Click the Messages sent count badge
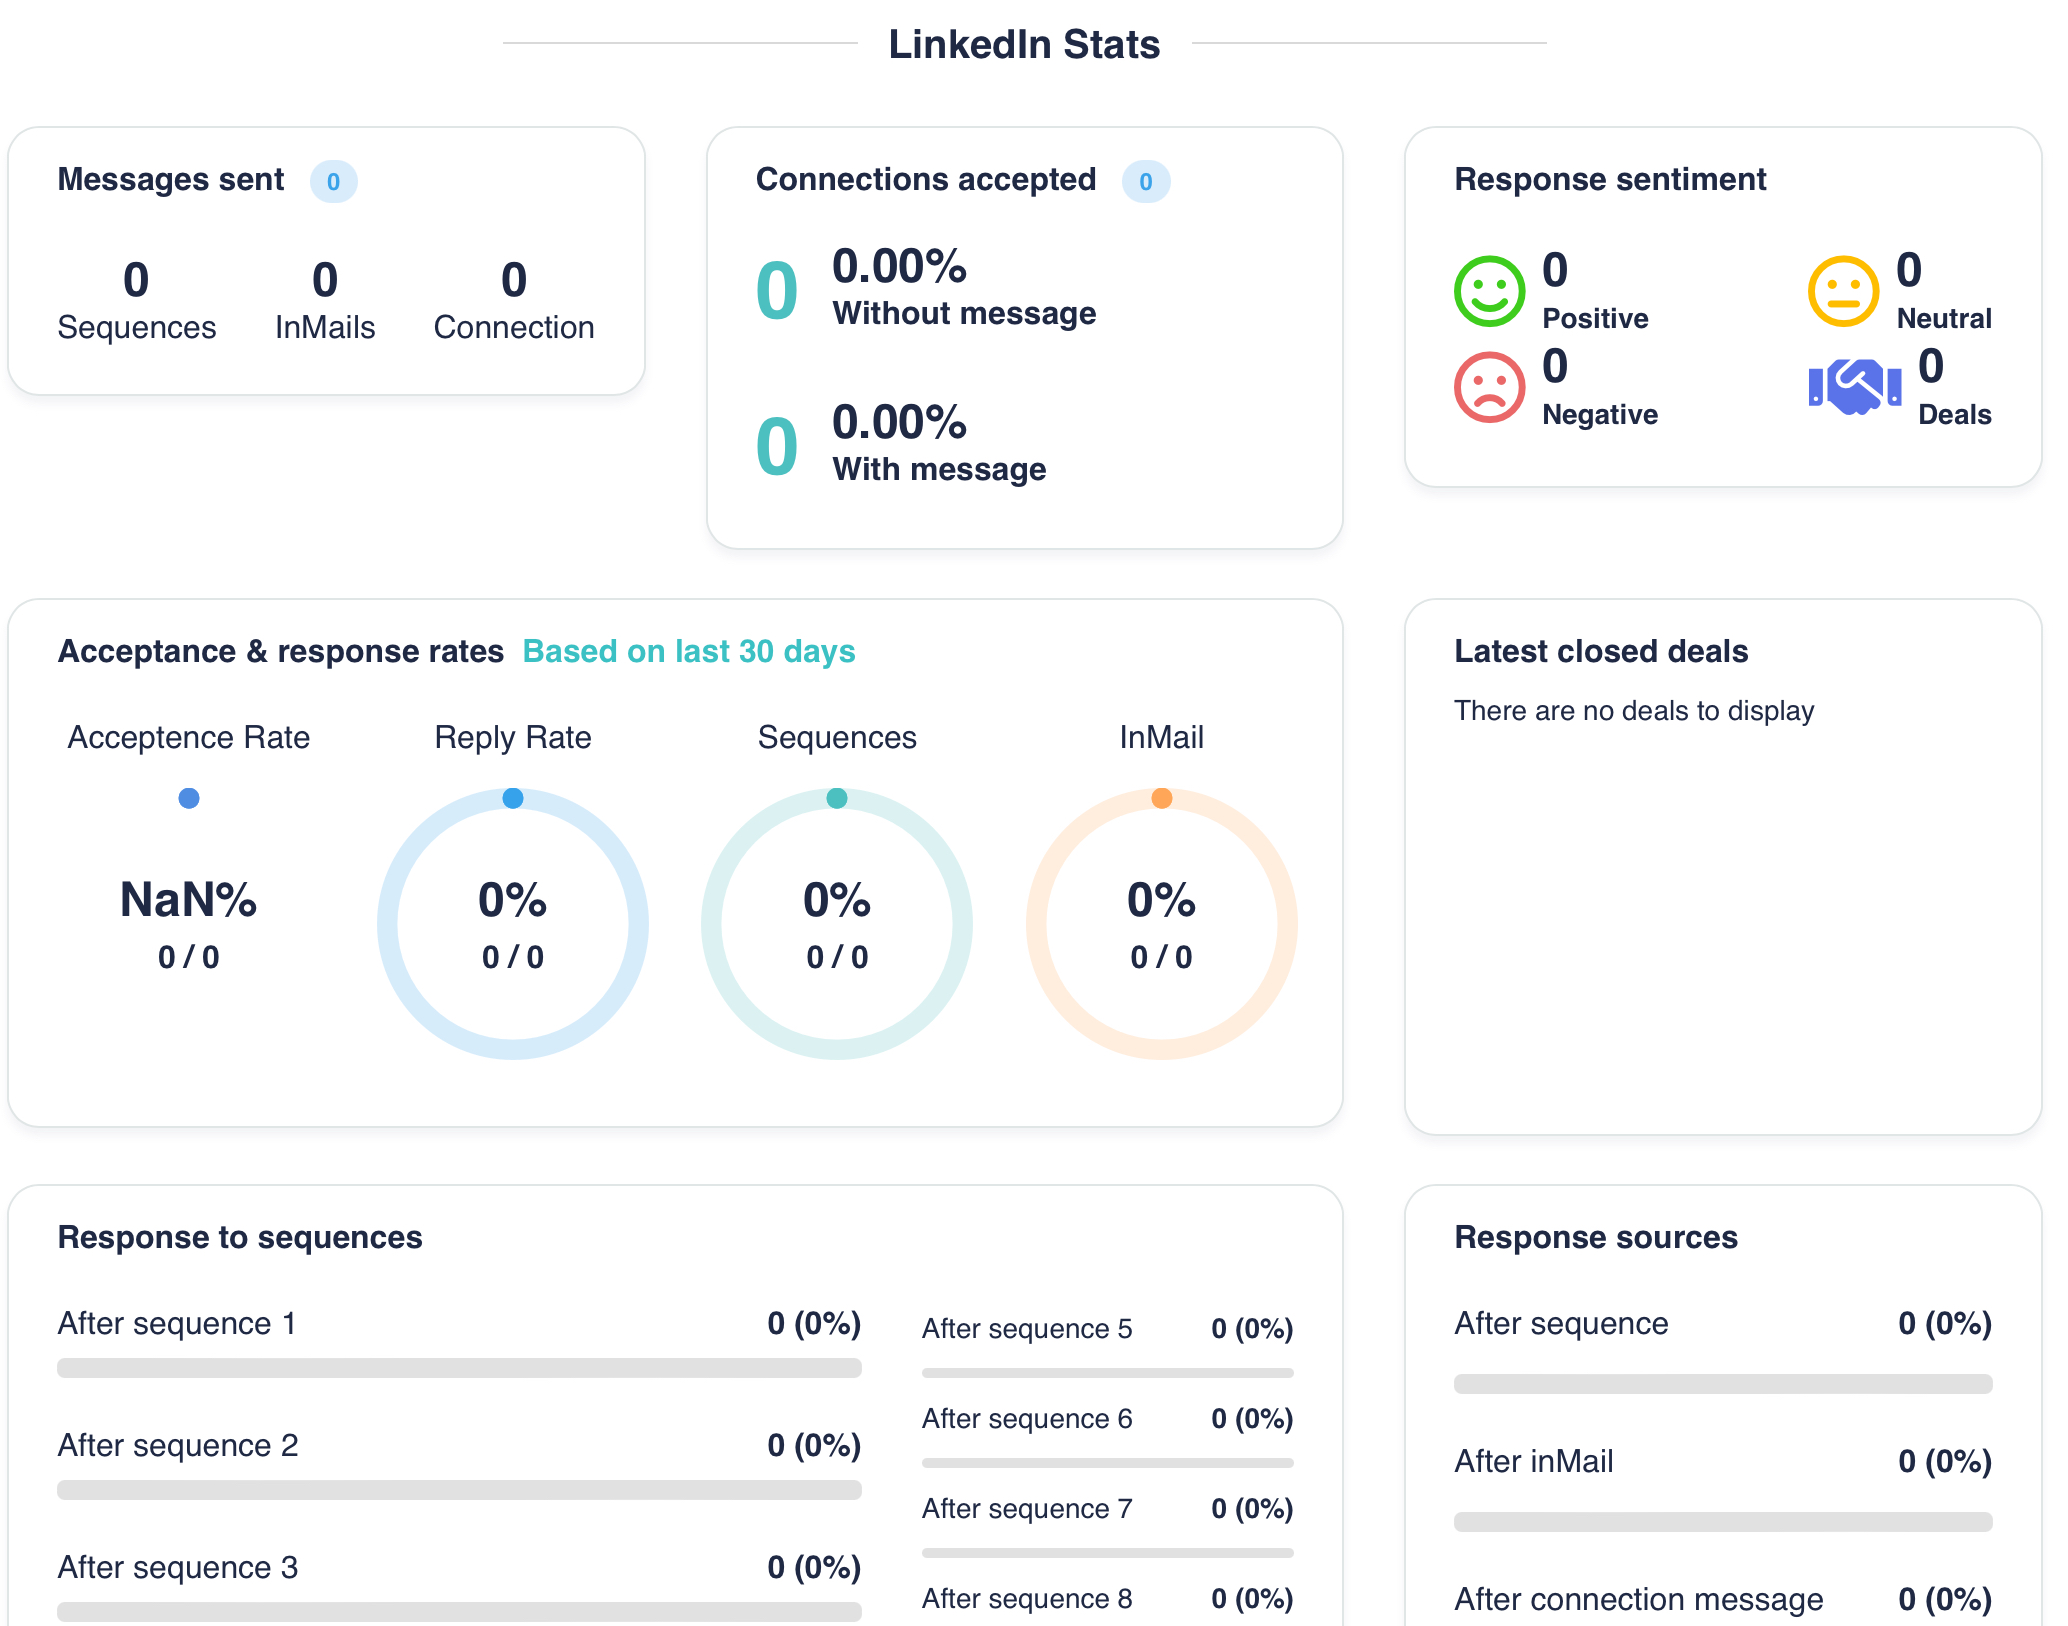 pos(333,182)
